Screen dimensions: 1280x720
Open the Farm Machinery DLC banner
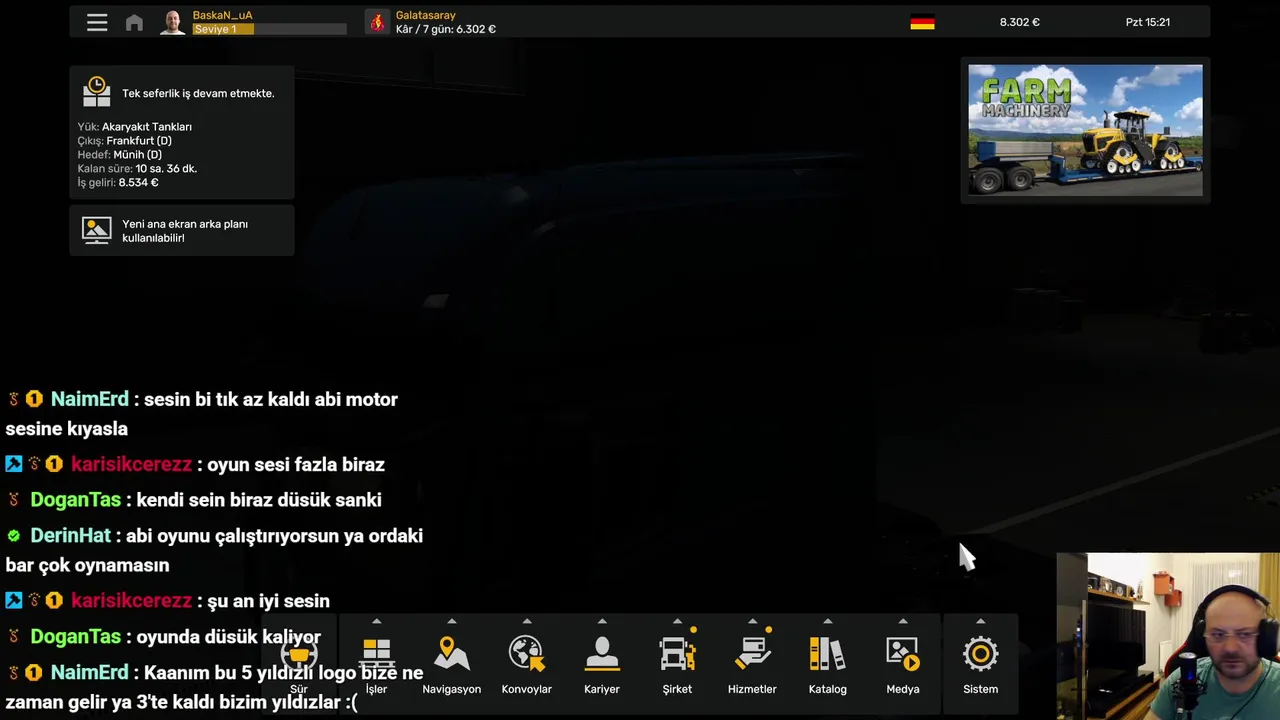tap(1085, 130)
